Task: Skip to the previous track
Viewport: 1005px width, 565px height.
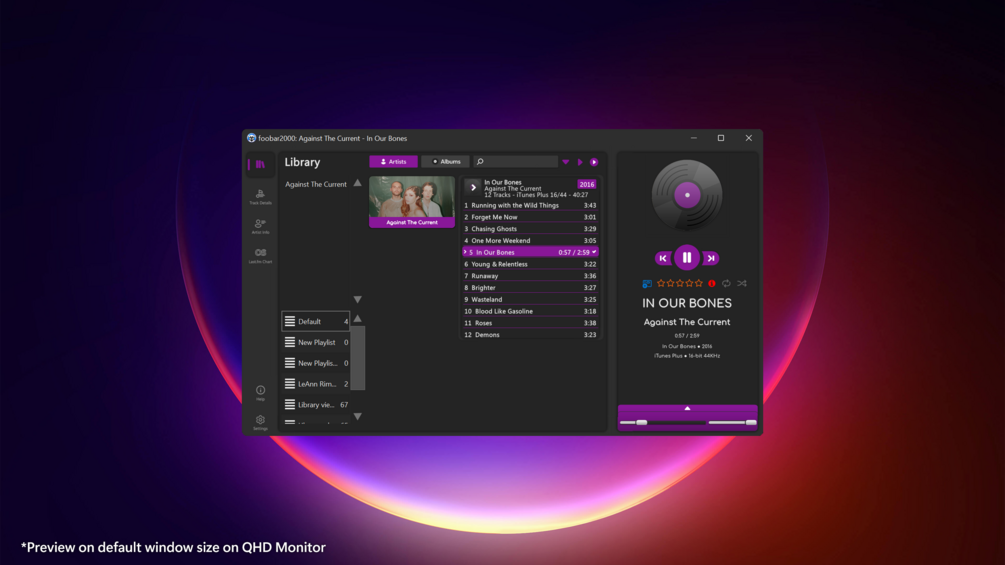Action: pos(663,258)
